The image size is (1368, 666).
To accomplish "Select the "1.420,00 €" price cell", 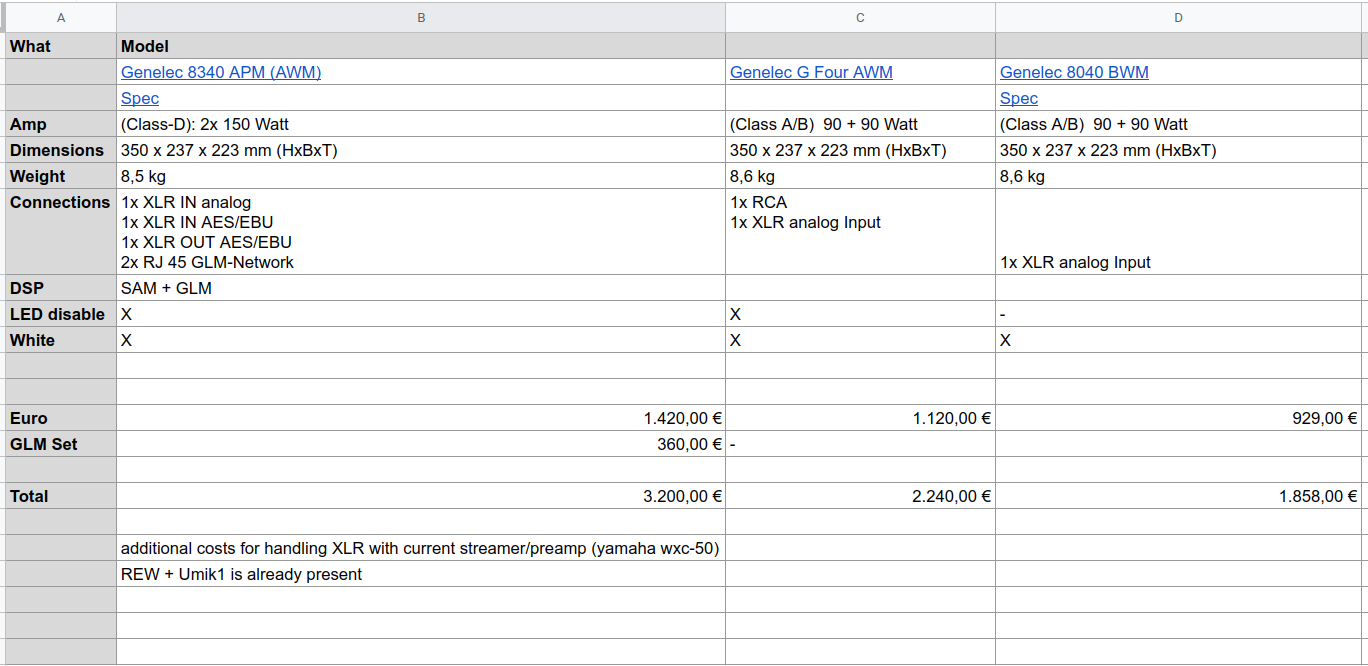I will point(421,418).
